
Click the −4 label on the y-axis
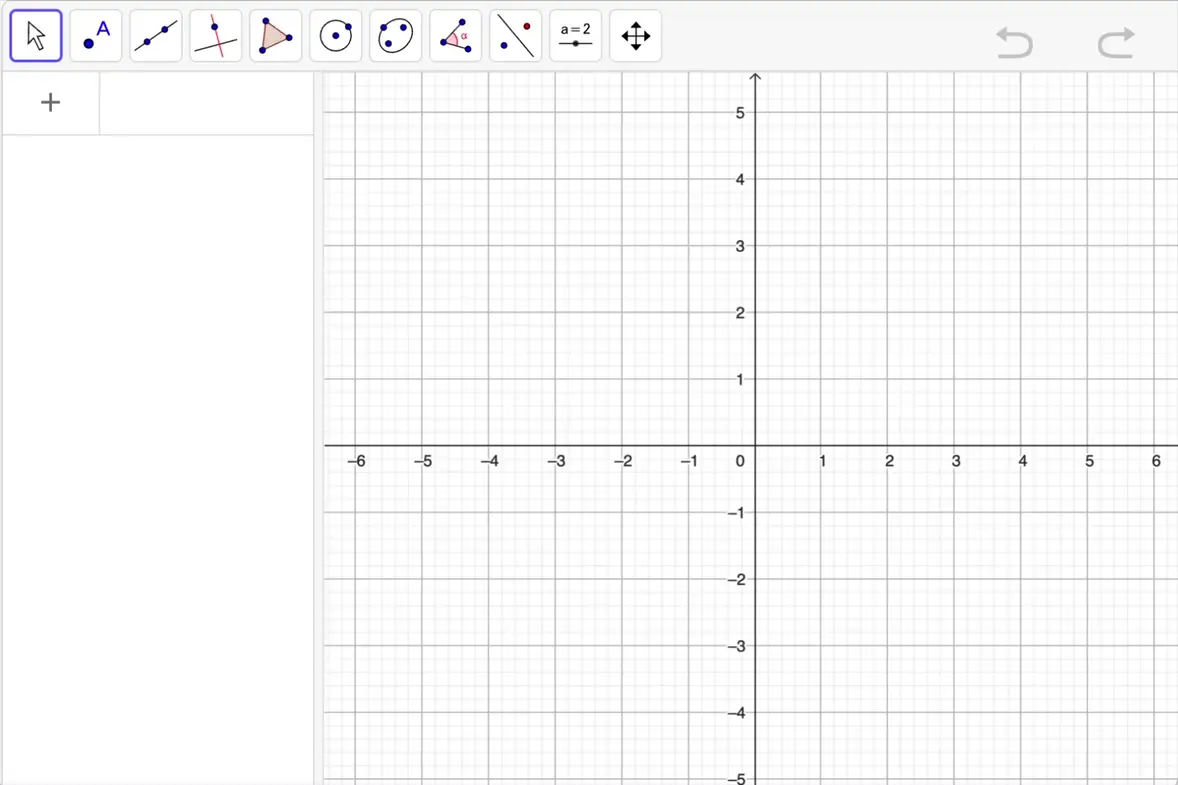point(736,713)
